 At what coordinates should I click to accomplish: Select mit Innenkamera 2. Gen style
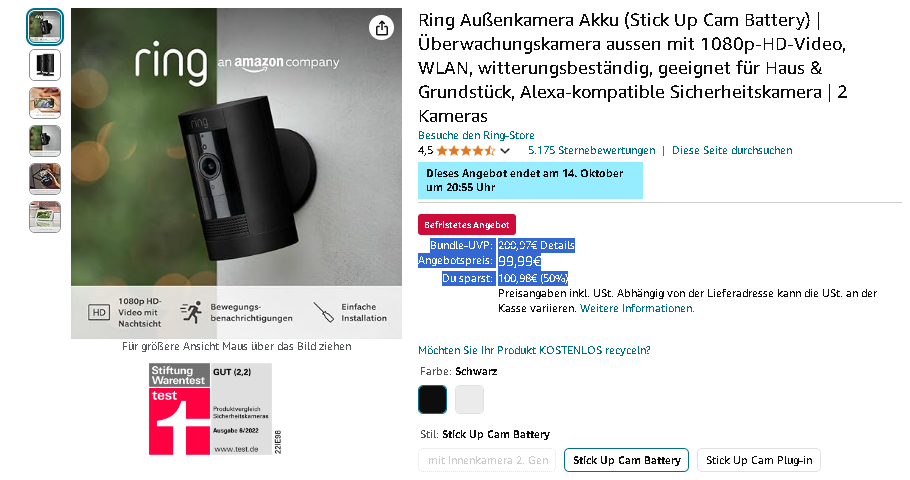[487, 460]
